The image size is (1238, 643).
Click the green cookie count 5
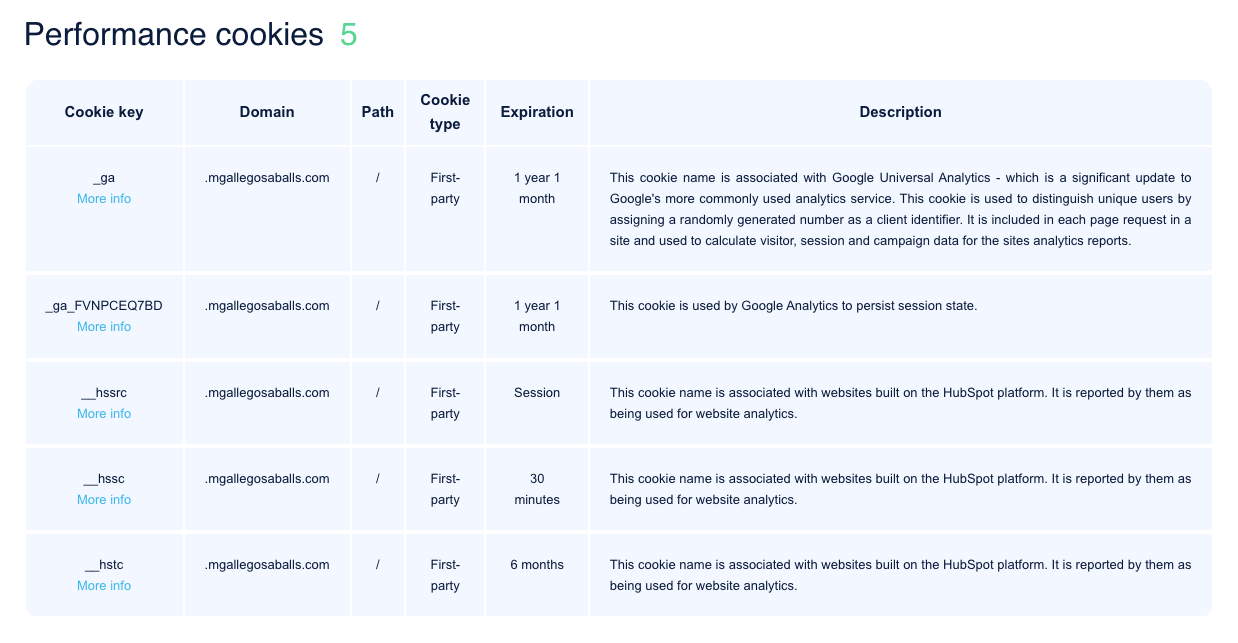(348, 35)
